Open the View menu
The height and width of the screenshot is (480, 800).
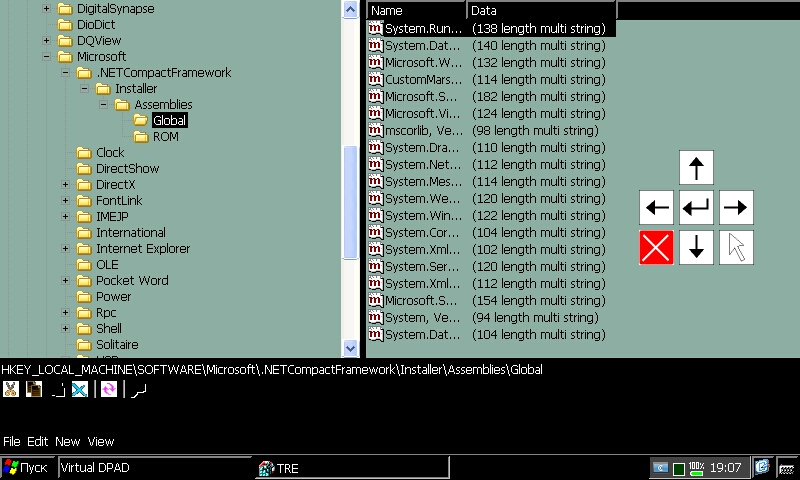click(101, 441)
